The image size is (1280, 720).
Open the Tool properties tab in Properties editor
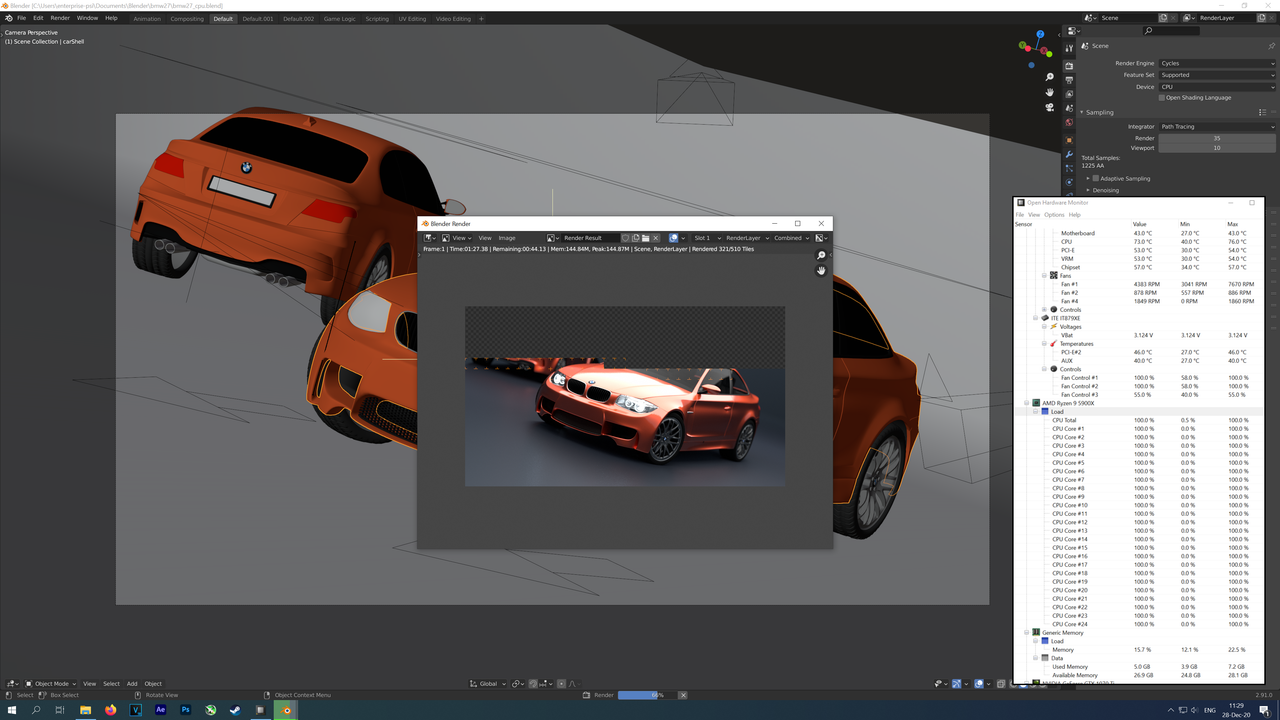1069,48
